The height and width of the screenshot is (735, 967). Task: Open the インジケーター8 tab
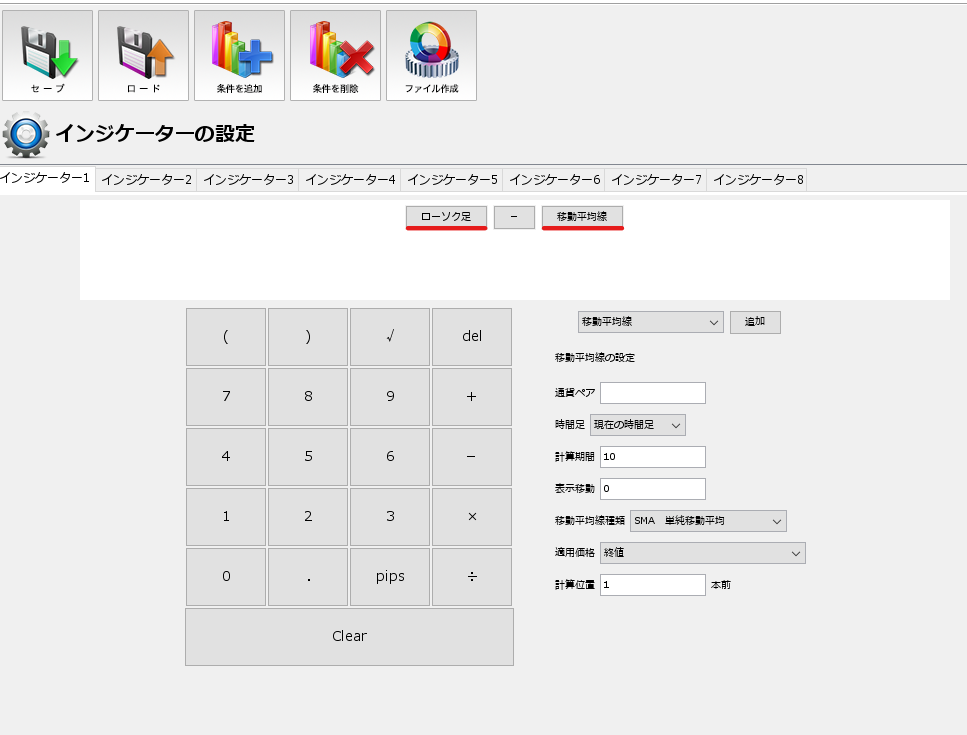tap(757, 179)
